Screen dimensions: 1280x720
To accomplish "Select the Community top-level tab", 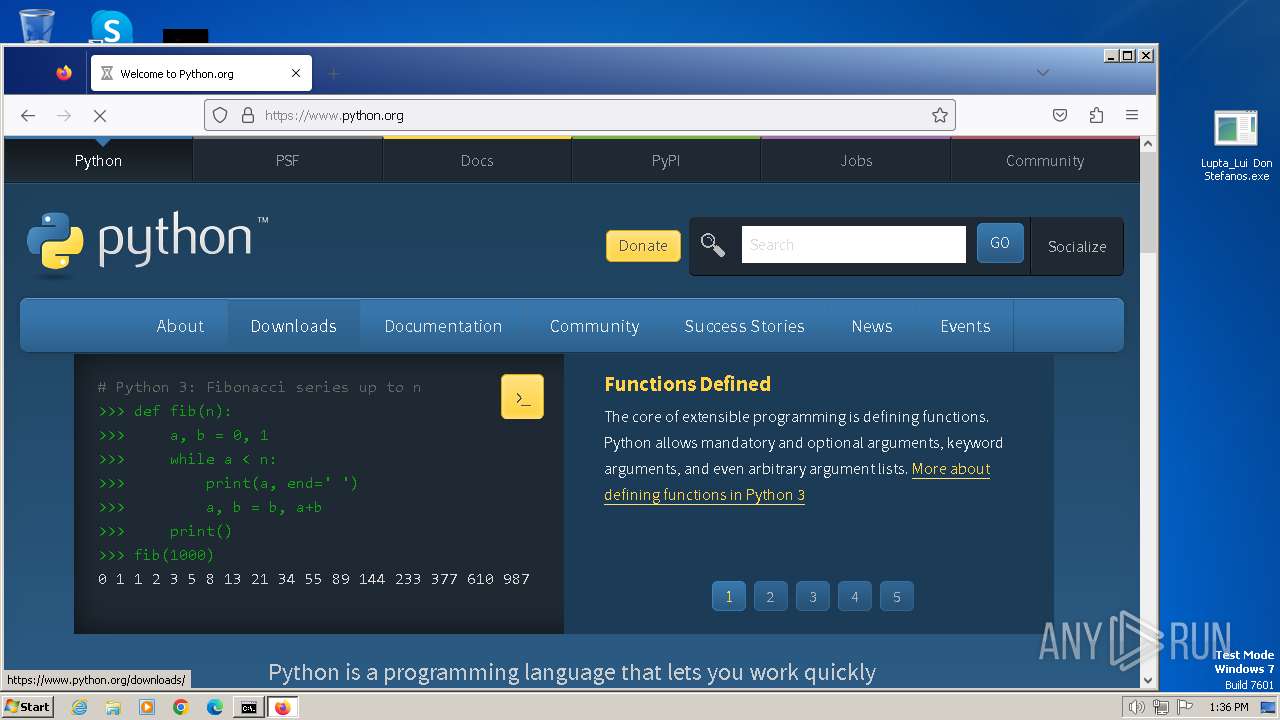I will coord(1045,160).
